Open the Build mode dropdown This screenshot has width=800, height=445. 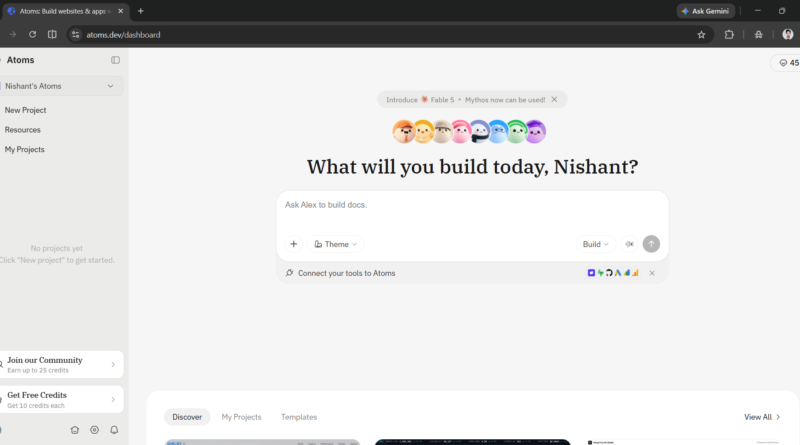[595, 244]
